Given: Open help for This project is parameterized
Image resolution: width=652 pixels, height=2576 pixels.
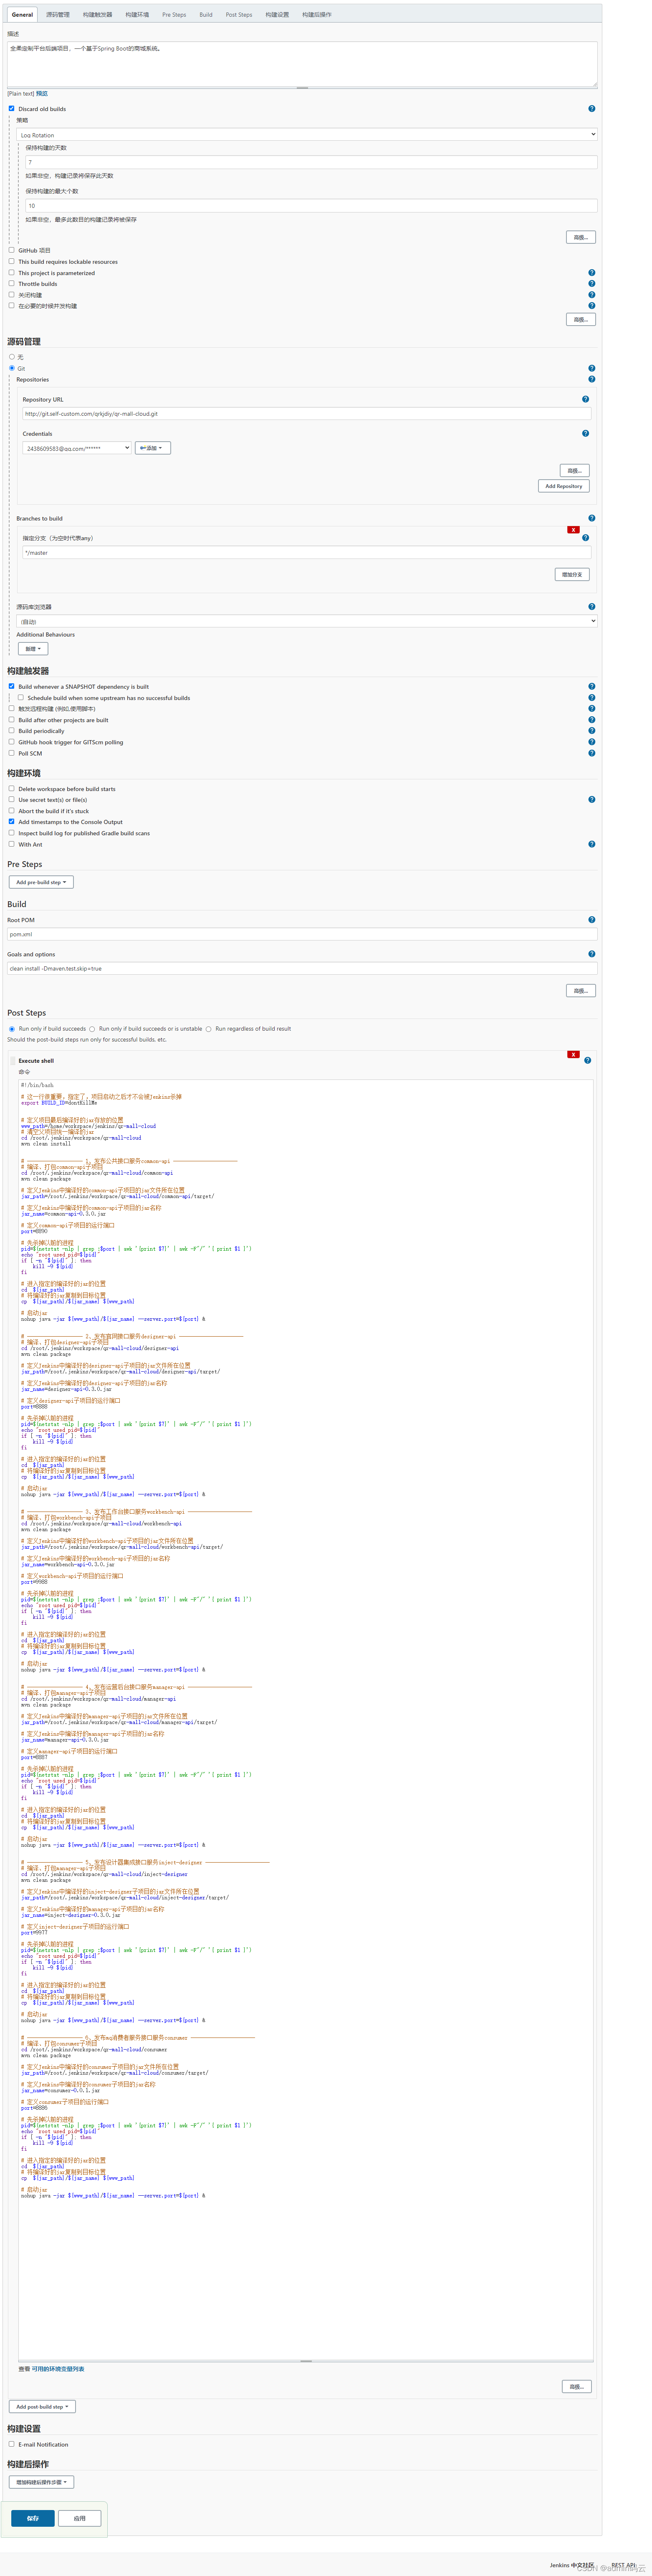Looking at the screenshot, I should (591, 273).
